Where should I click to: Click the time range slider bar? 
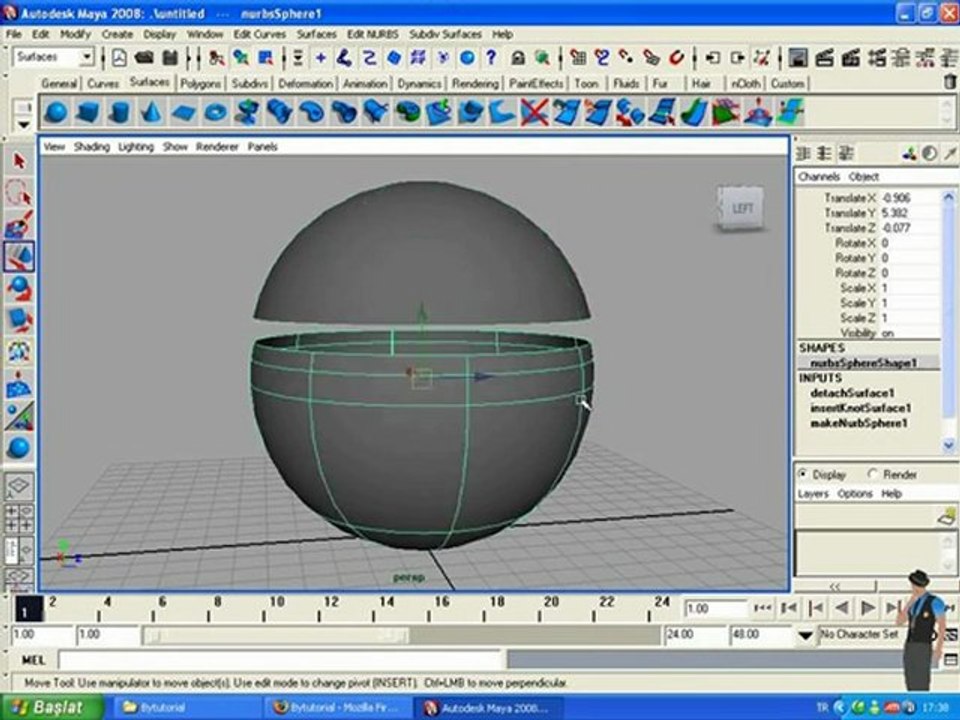pos(276,635)
